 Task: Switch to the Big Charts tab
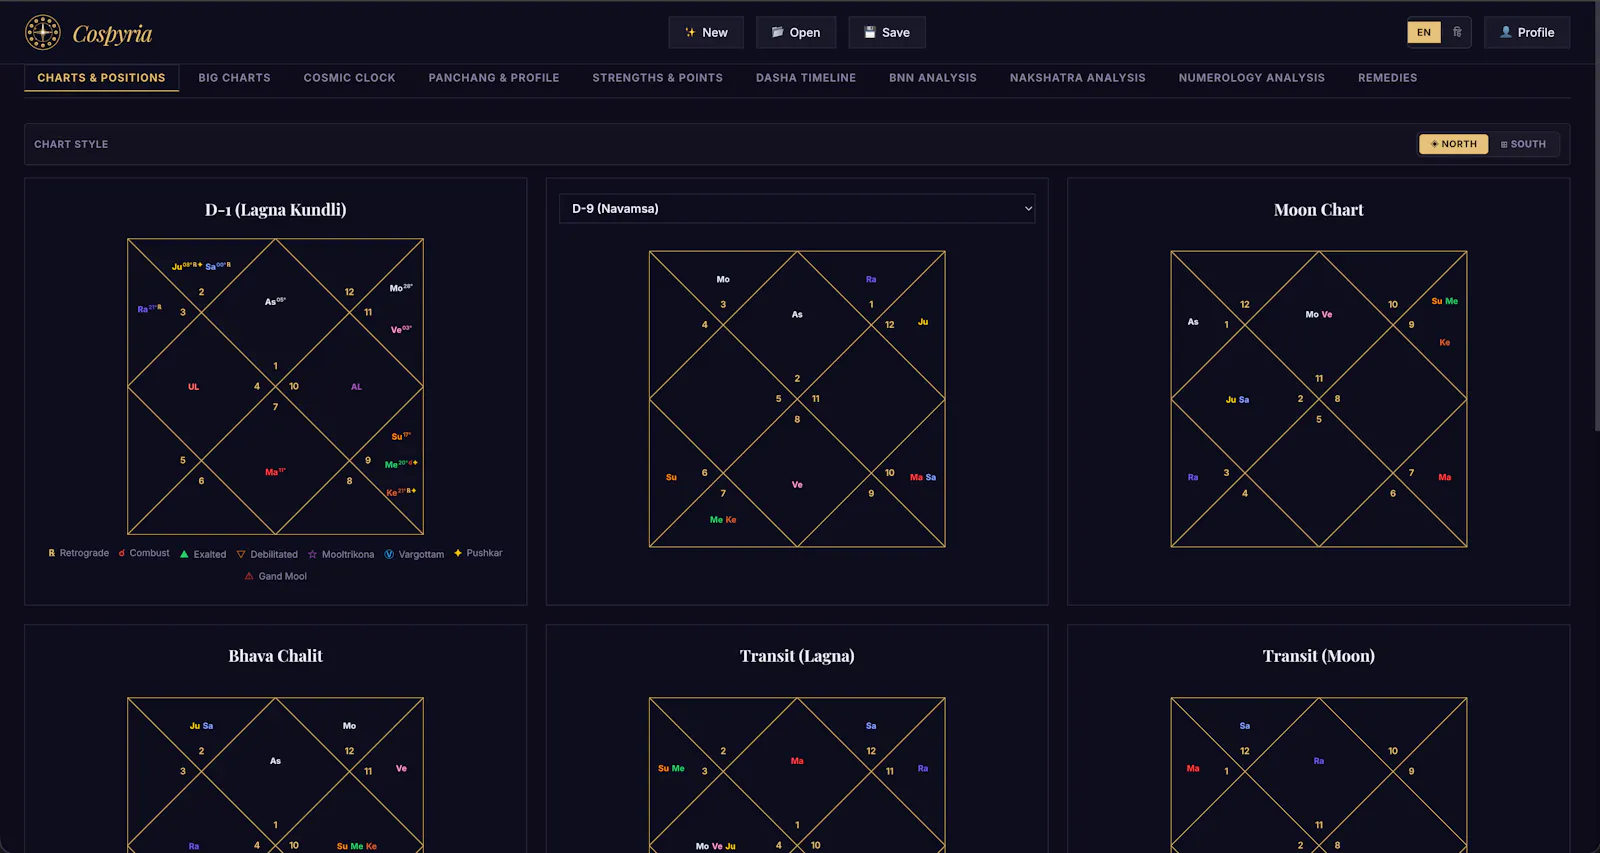coord(234,78)
